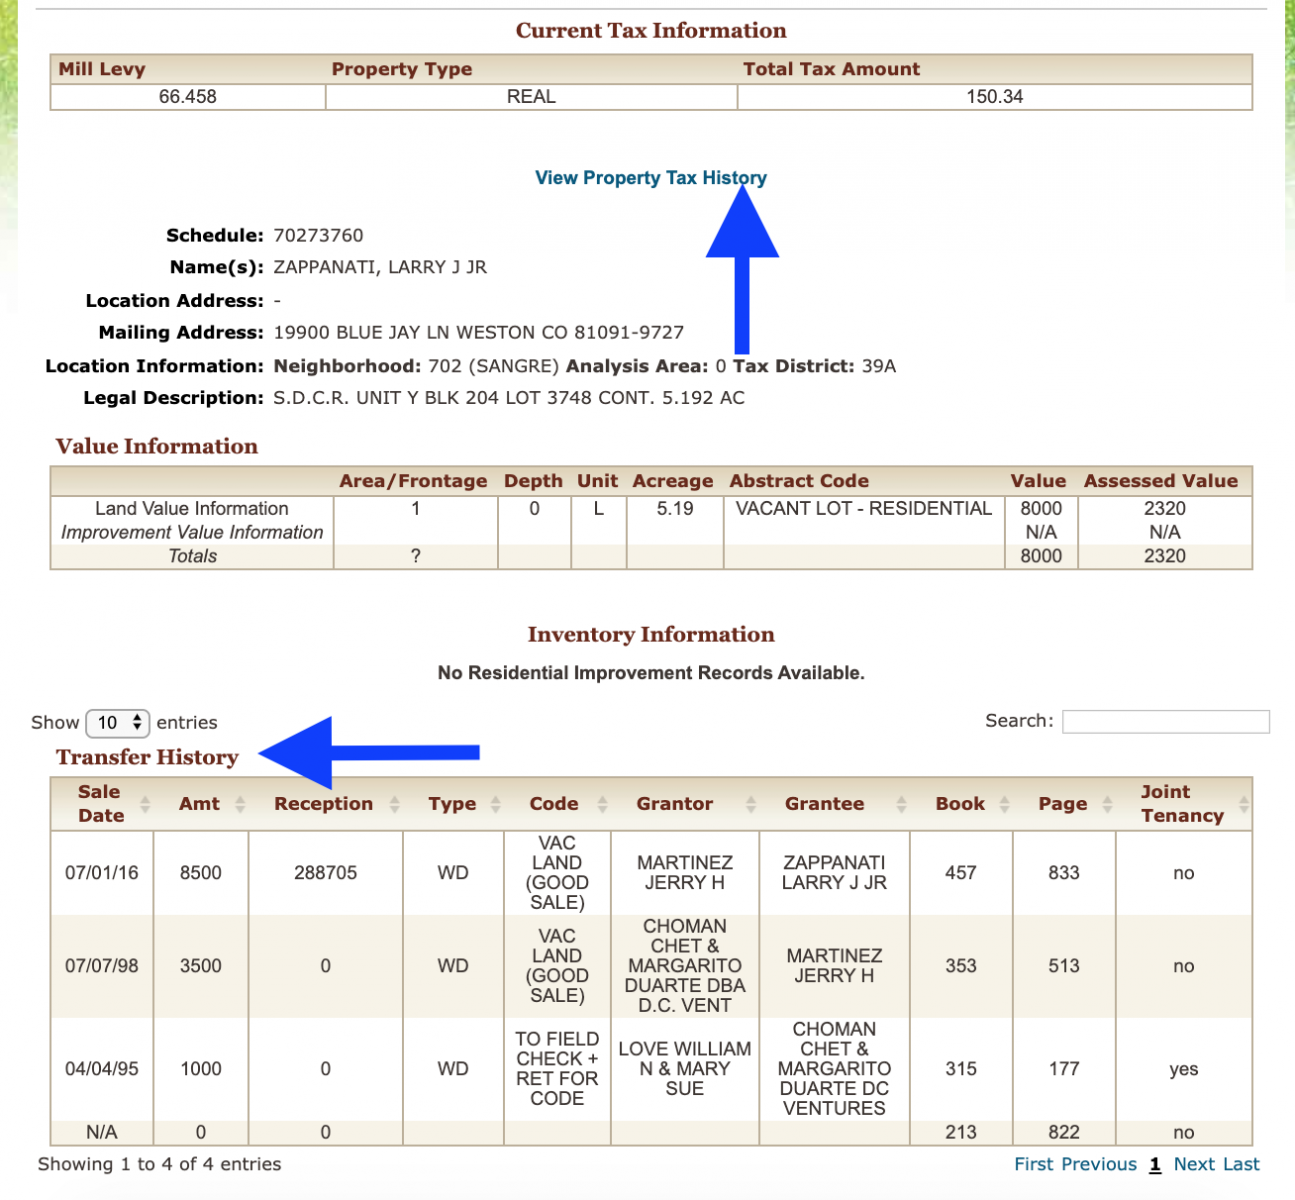Select page number 1 in pagination
1295x1200 pixels.
tap(1155, 1164)
